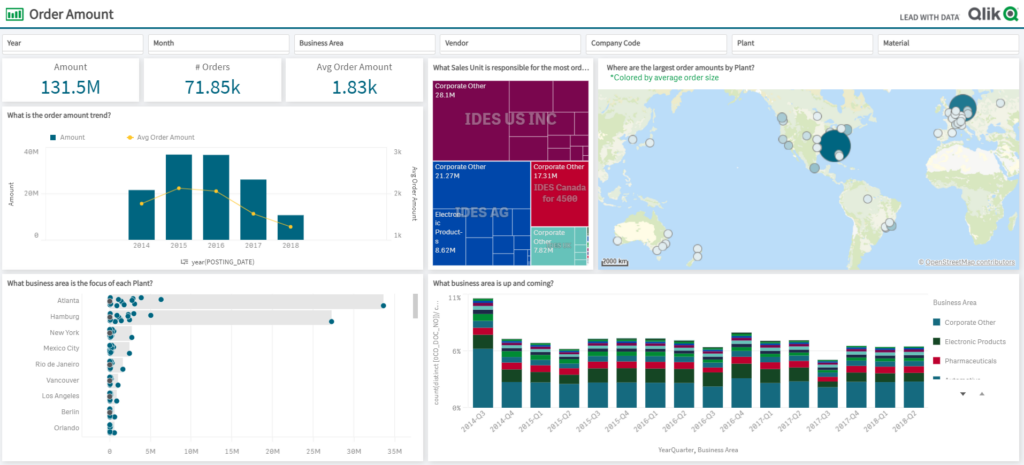Viewport: 1024px width, 465px height.
Task: Show previous legend entries with up arrow
Action: (x=982, y=394)
